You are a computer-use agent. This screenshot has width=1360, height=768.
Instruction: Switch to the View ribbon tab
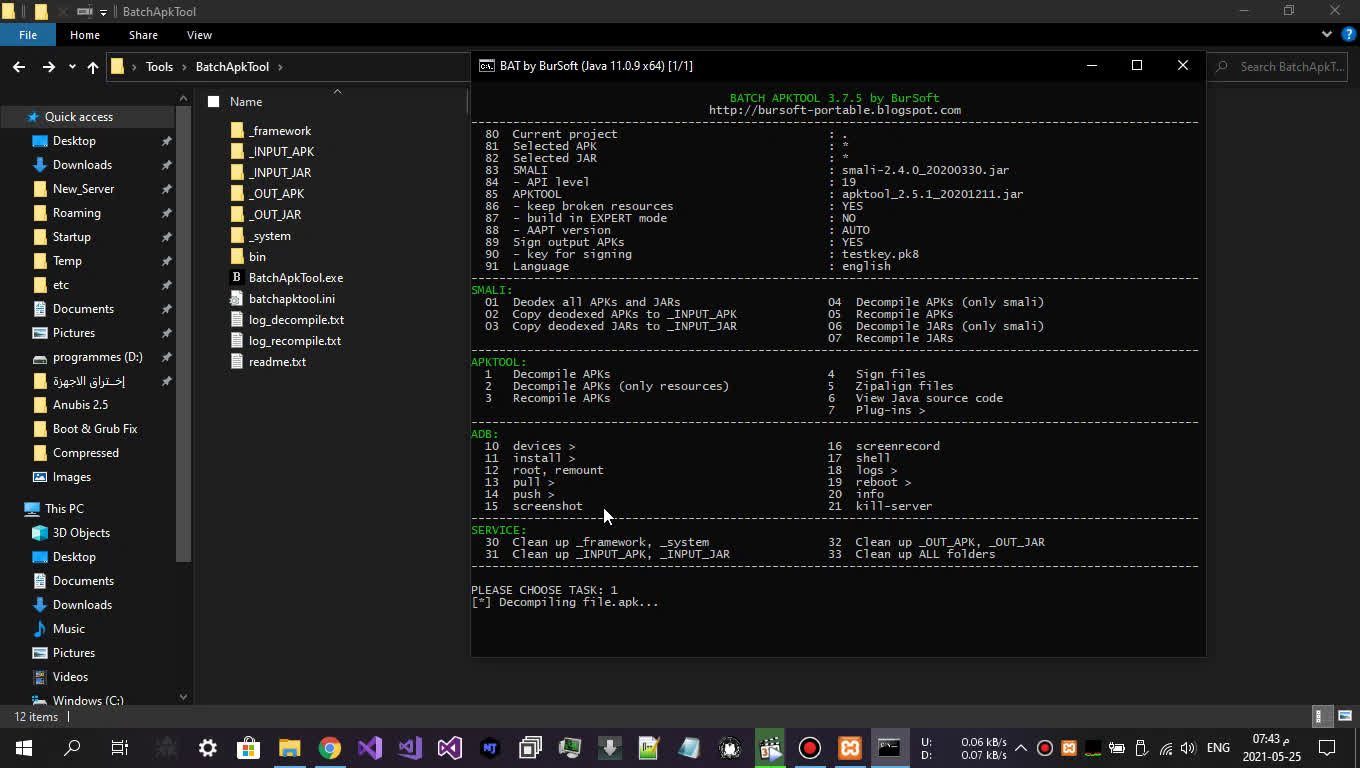(199, 34)
